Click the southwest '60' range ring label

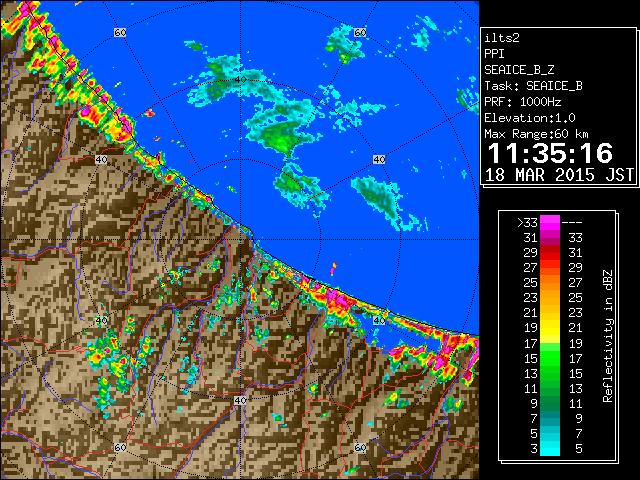120,447
